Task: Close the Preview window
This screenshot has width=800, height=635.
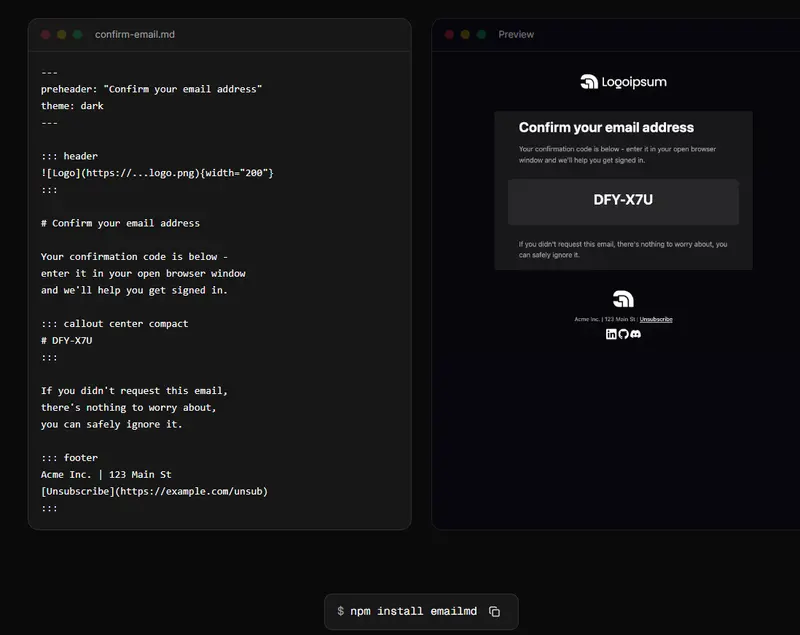Action: tap(449, 35)
